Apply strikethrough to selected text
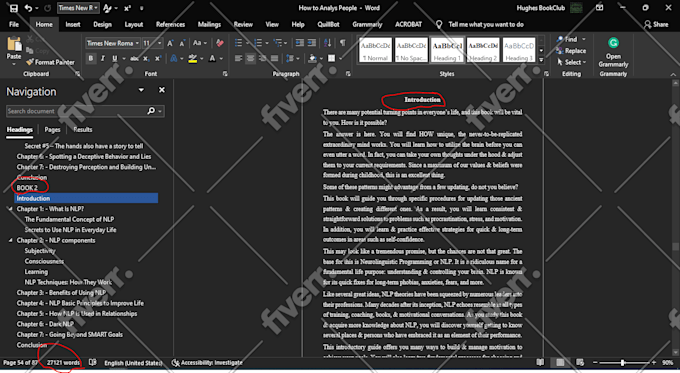 point(134,58)
